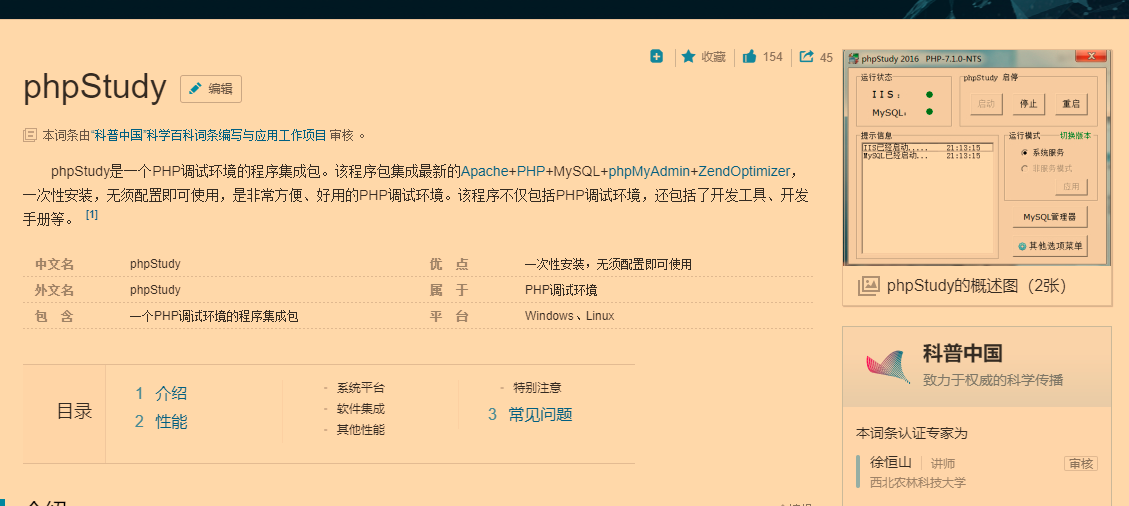
Task: Click MySQL管理器 button in the image
Action: click(x=1049, y=217)
